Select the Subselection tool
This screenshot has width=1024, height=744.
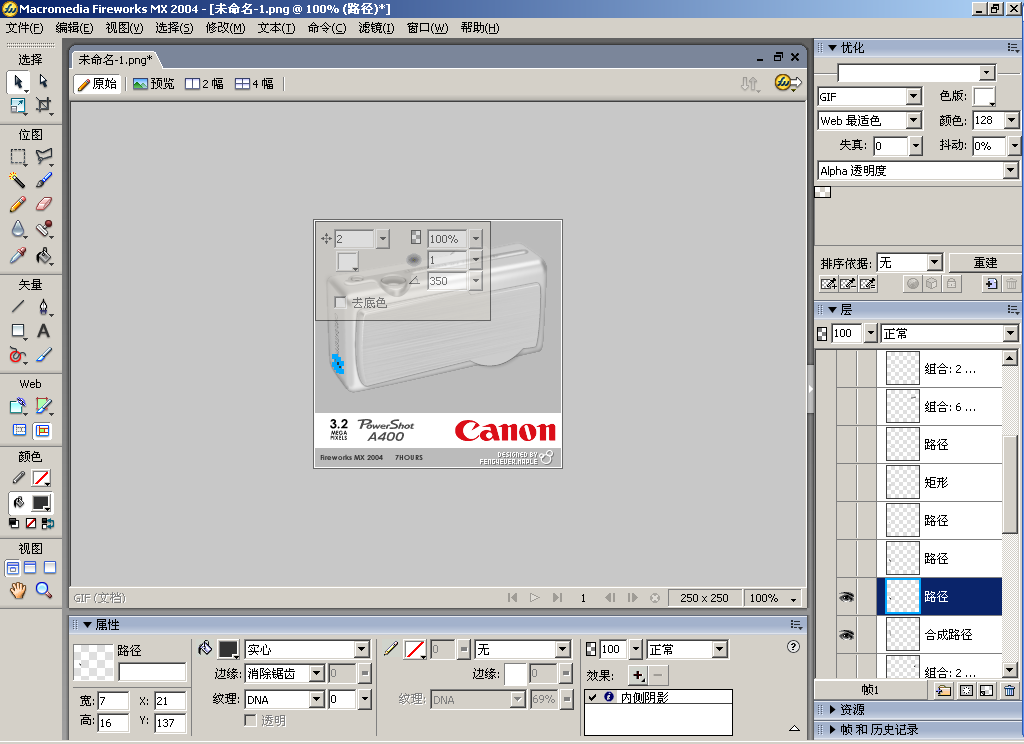point(43,82)
